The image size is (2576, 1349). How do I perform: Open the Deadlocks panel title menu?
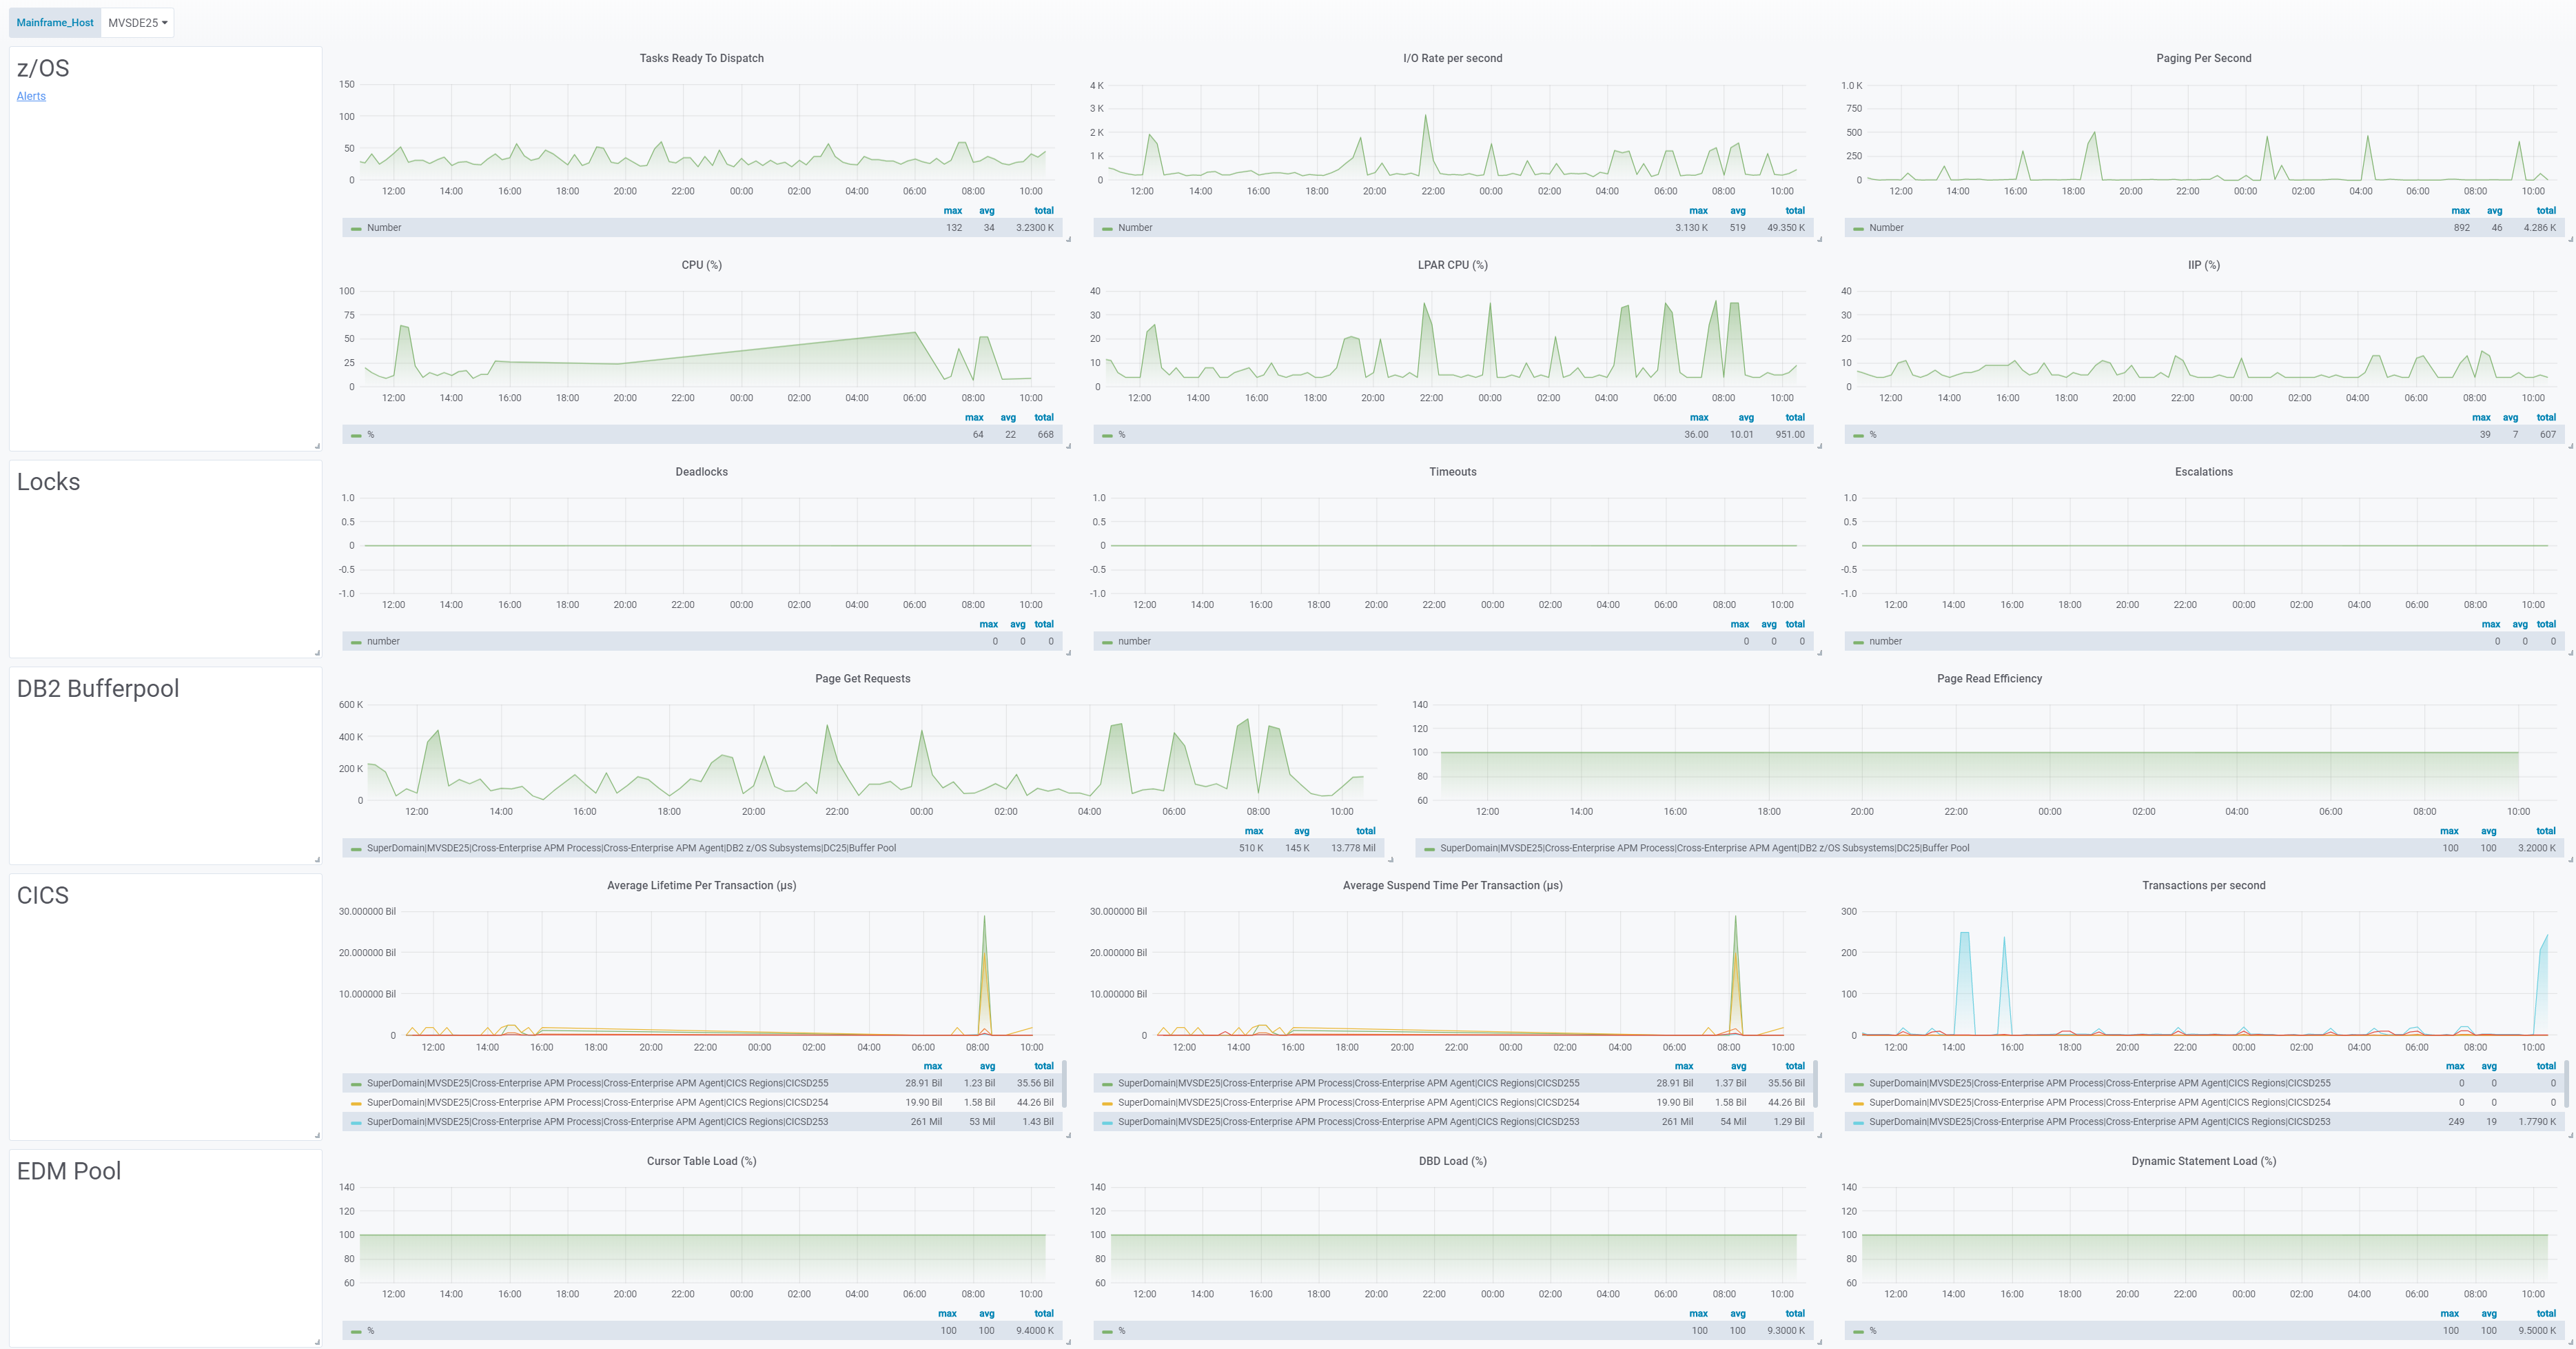pos(701,472)
